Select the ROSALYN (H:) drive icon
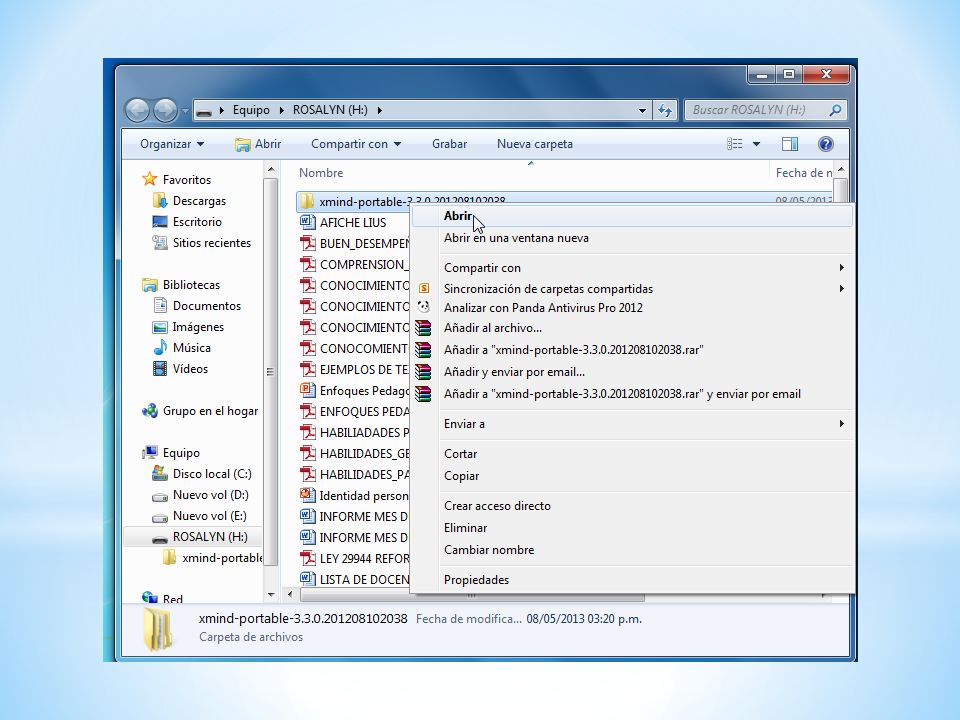960x720 pixels. [x=160, y=538]
